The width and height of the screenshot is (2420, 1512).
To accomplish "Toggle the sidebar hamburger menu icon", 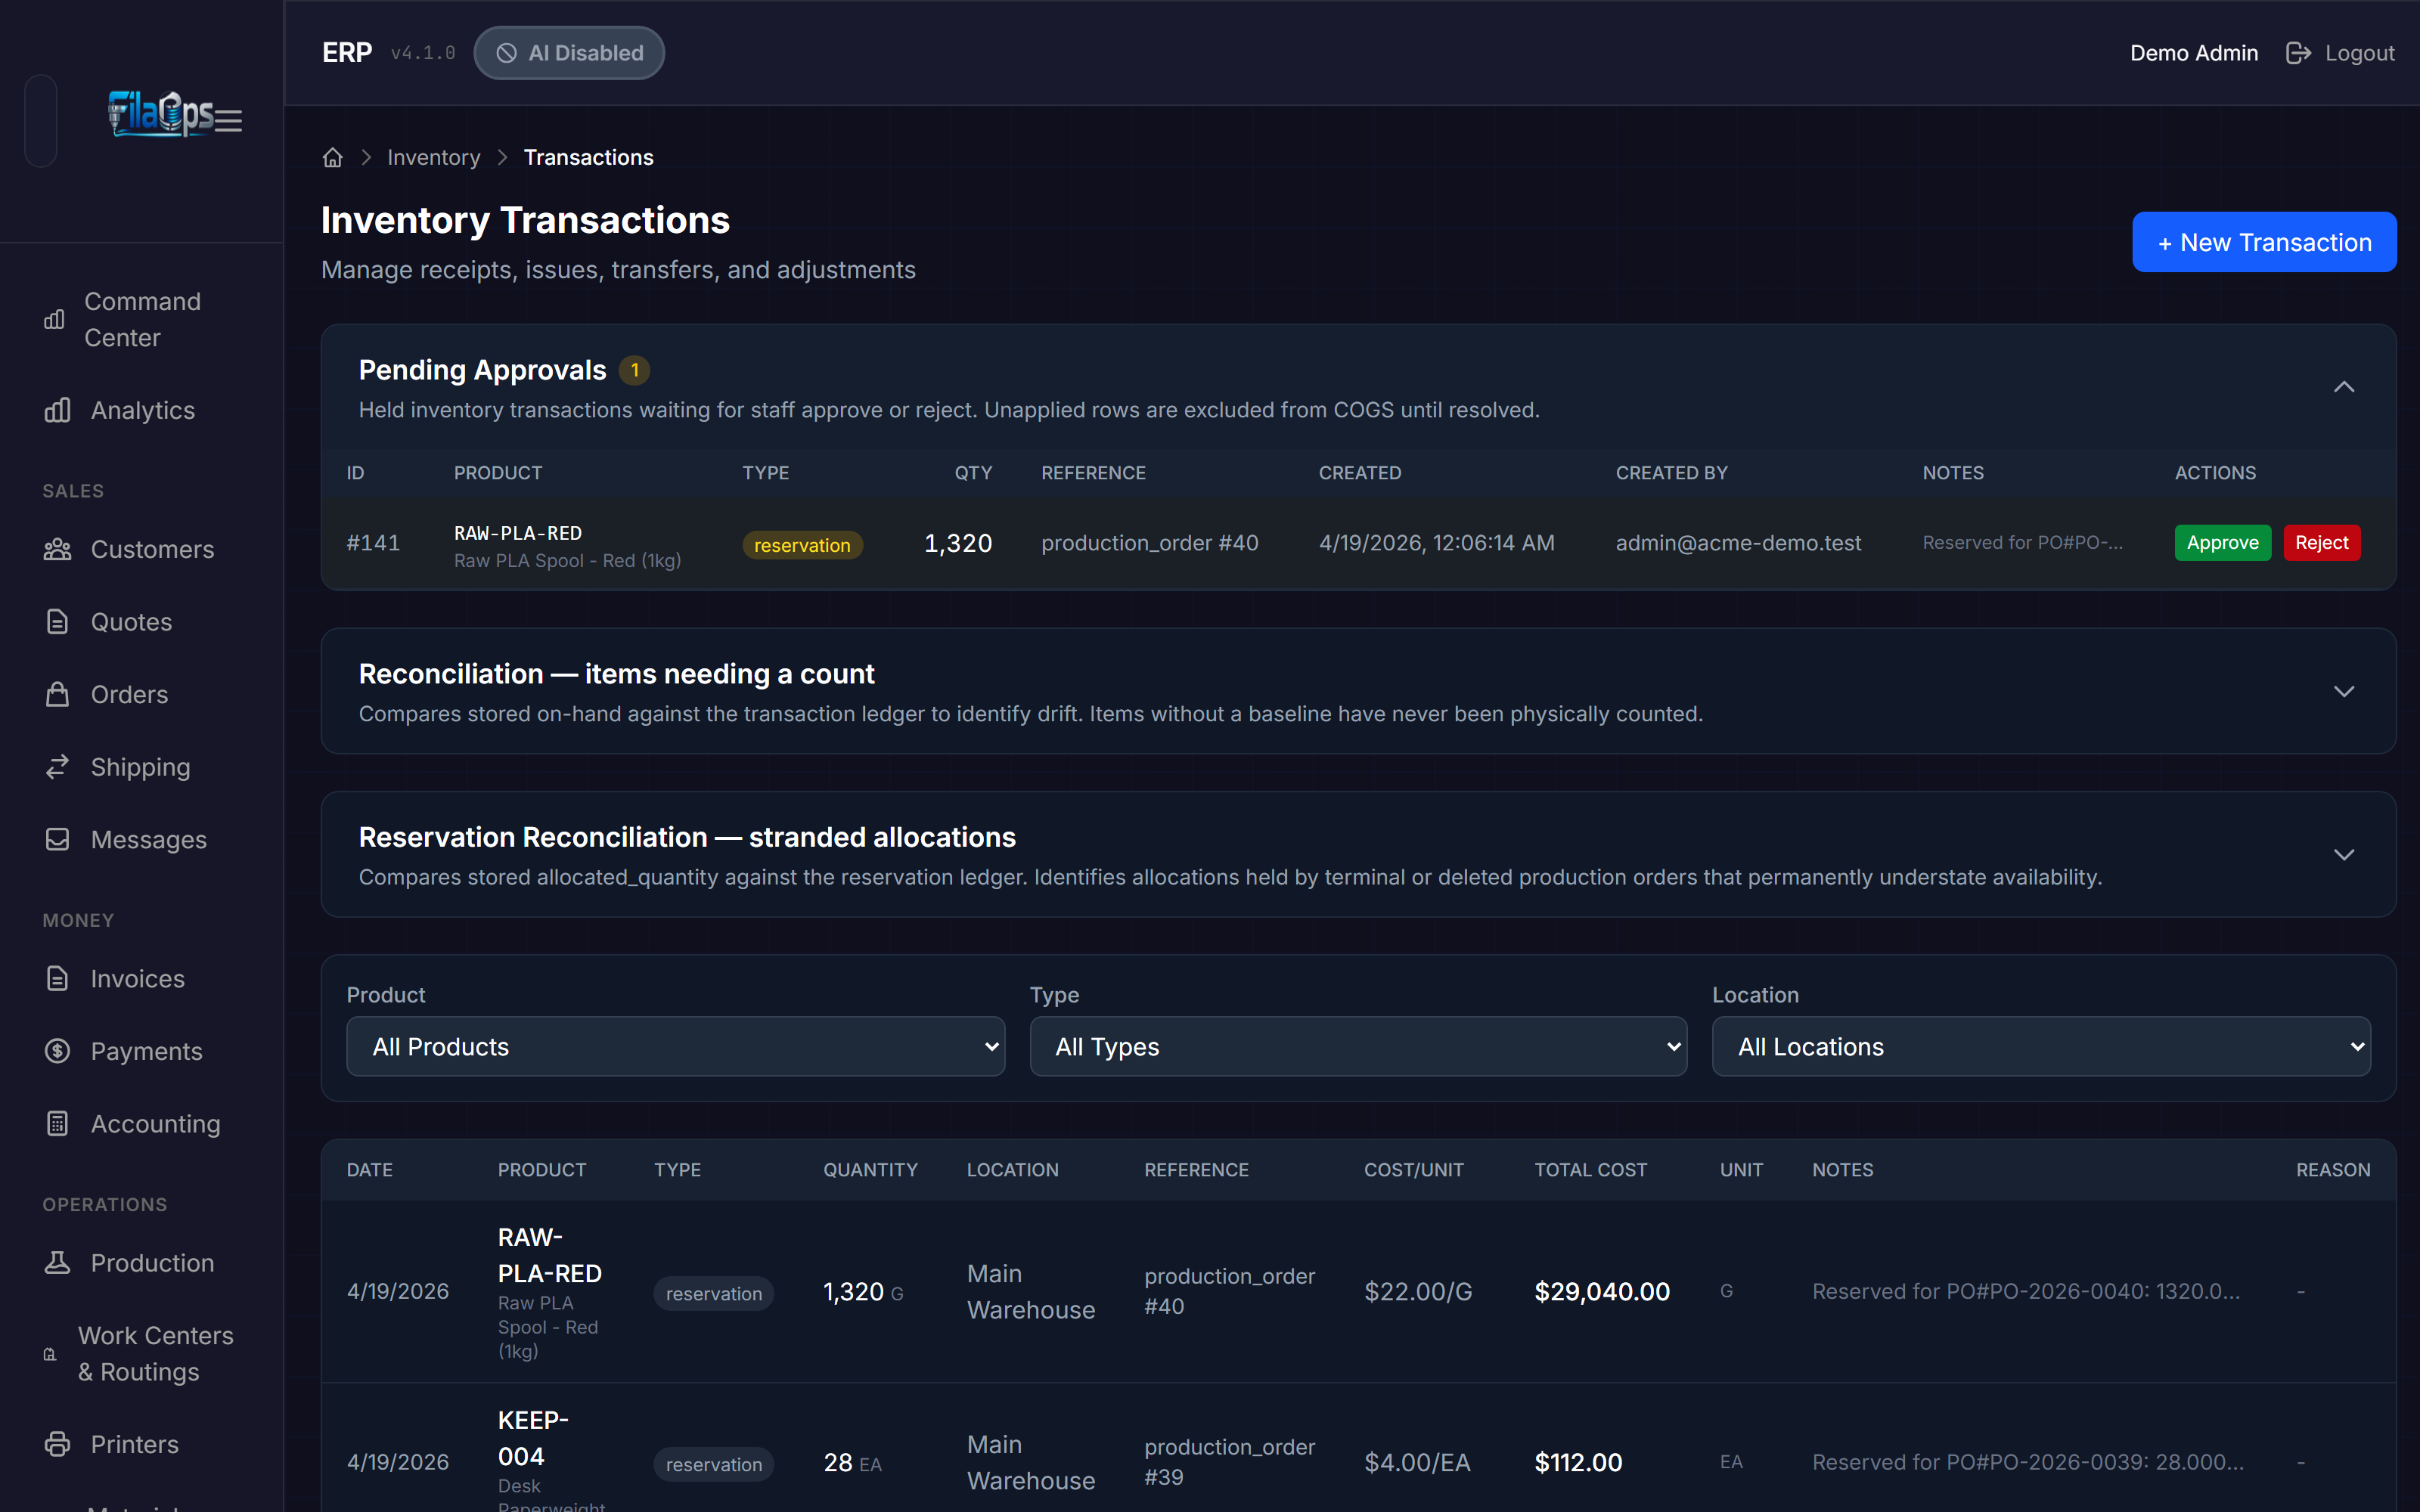I will (229, 120).
